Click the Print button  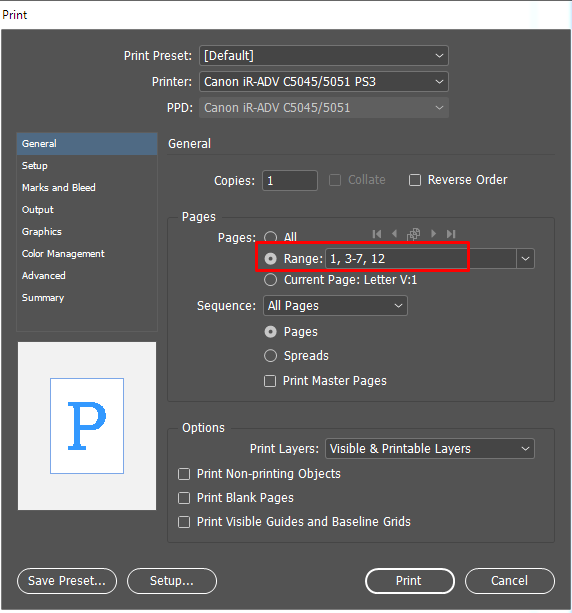point(409,581)
